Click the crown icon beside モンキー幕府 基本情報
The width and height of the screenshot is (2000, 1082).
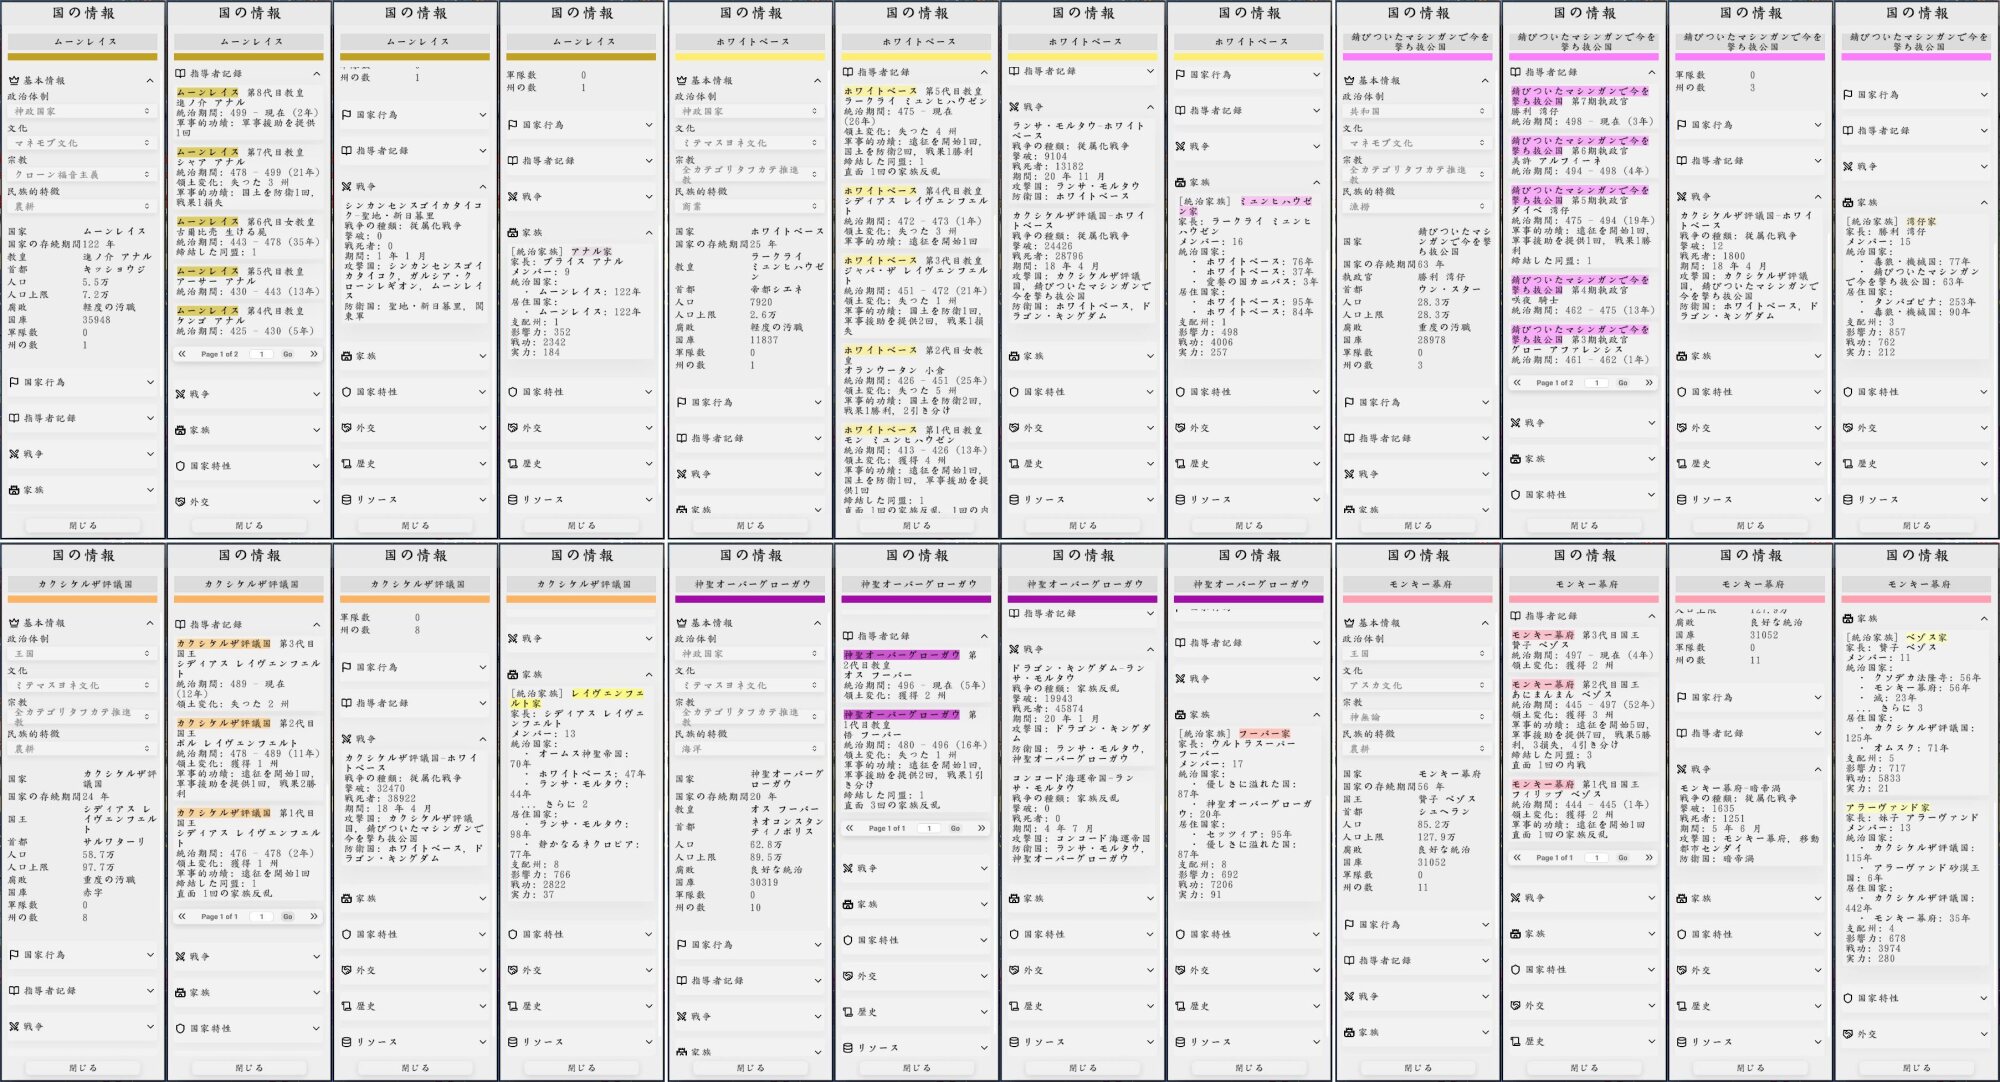click(1349, 623)
